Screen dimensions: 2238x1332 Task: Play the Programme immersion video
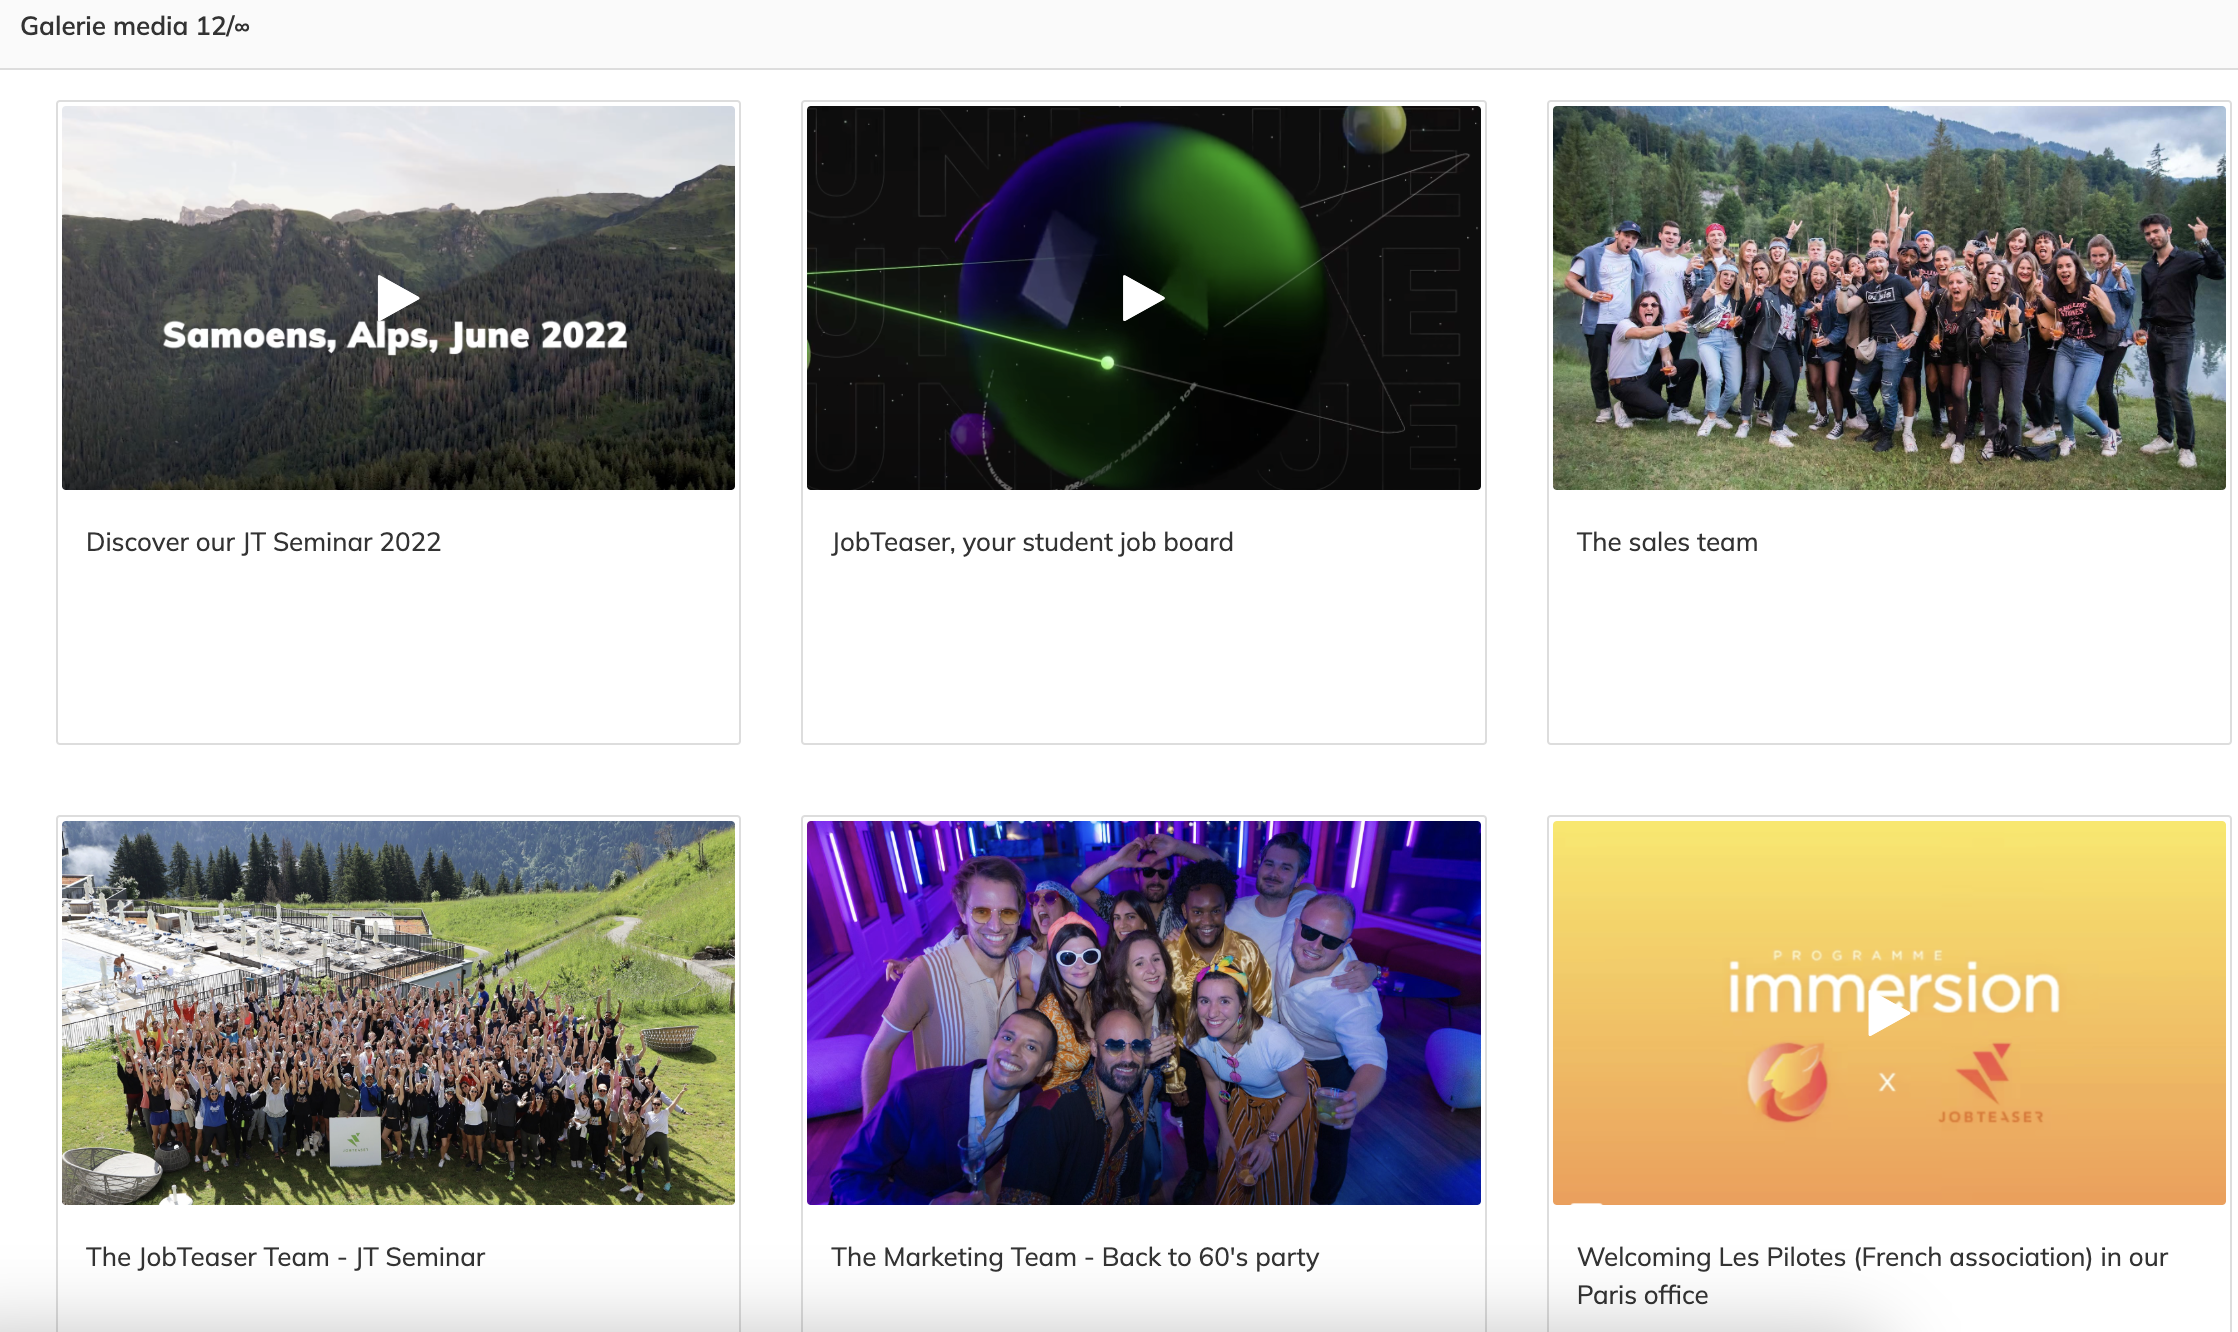point(1888,1014)
